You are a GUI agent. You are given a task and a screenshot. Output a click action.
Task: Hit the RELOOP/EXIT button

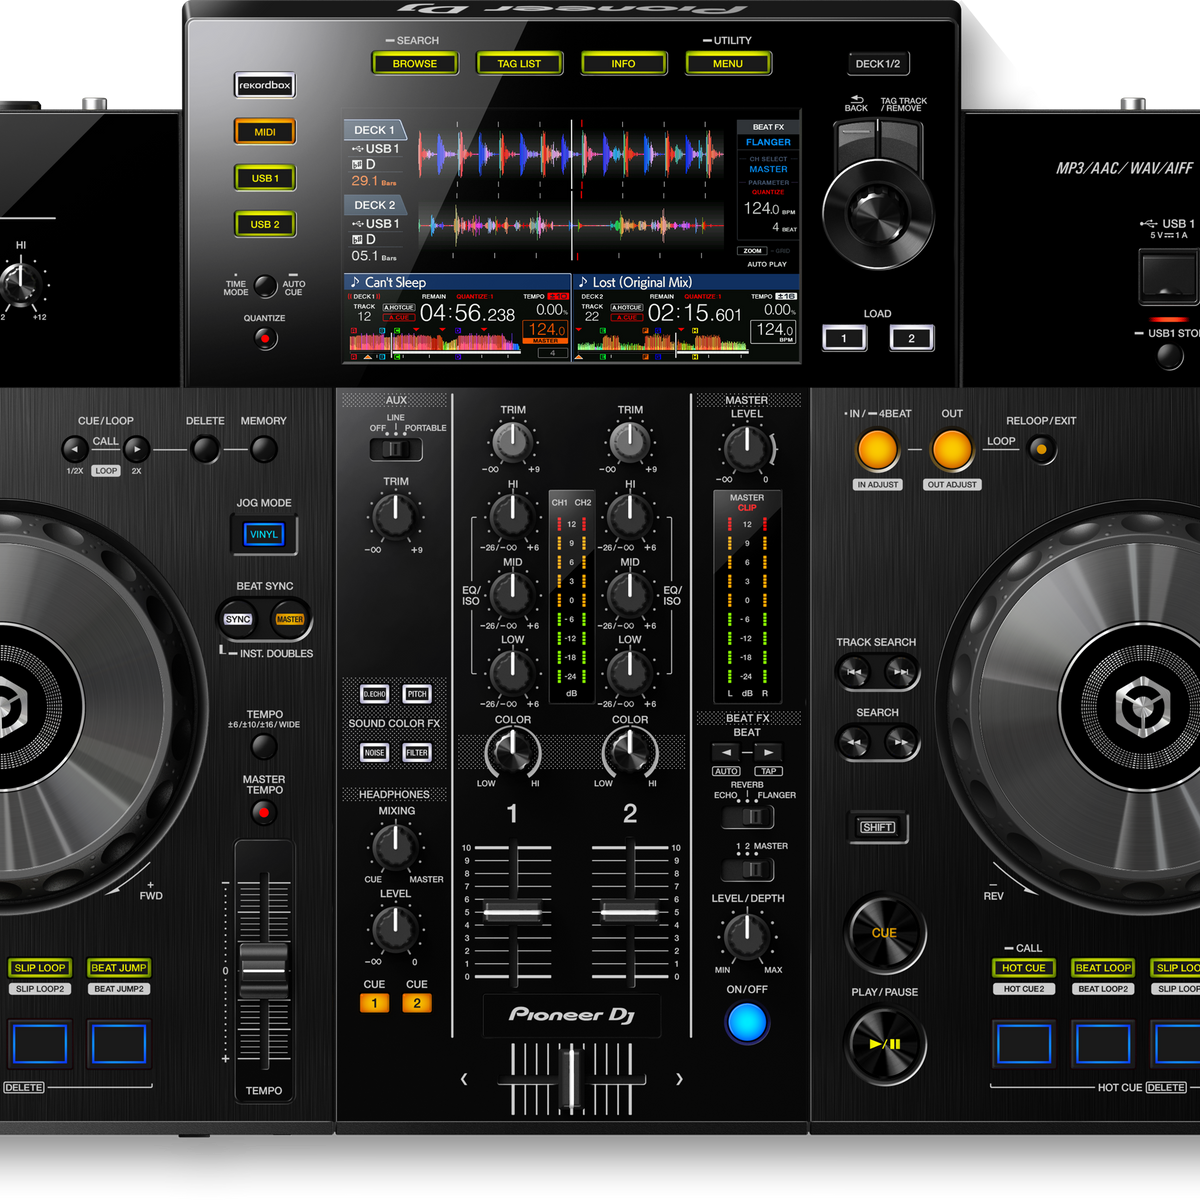tap(1042, 450)
